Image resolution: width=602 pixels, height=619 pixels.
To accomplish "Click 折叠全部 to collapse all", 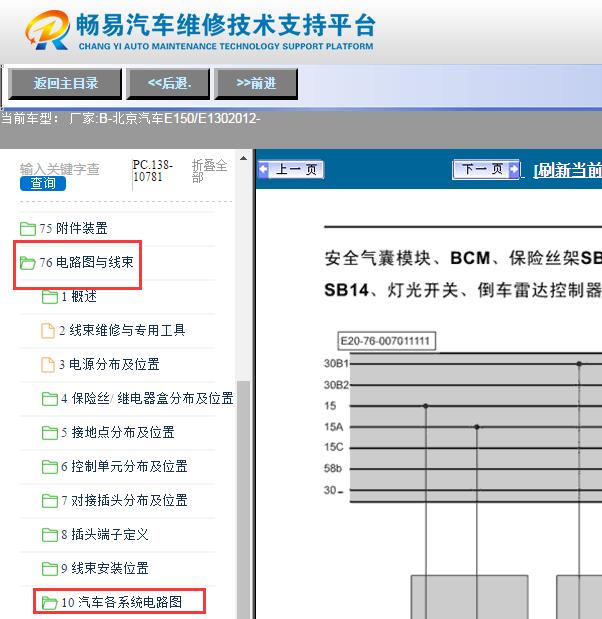I will [x=209, y=171].
